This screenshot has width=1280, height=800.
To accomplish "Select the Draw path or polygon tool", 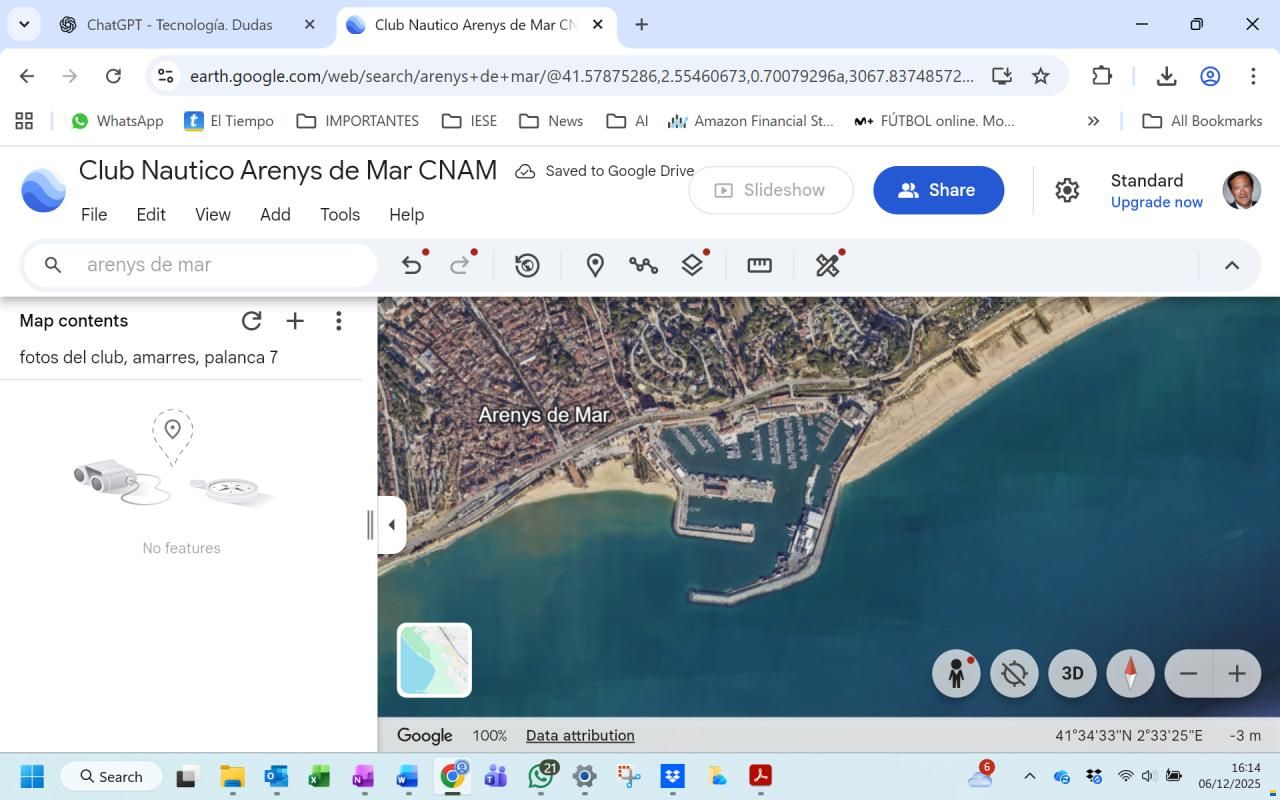I will point(643,265).
